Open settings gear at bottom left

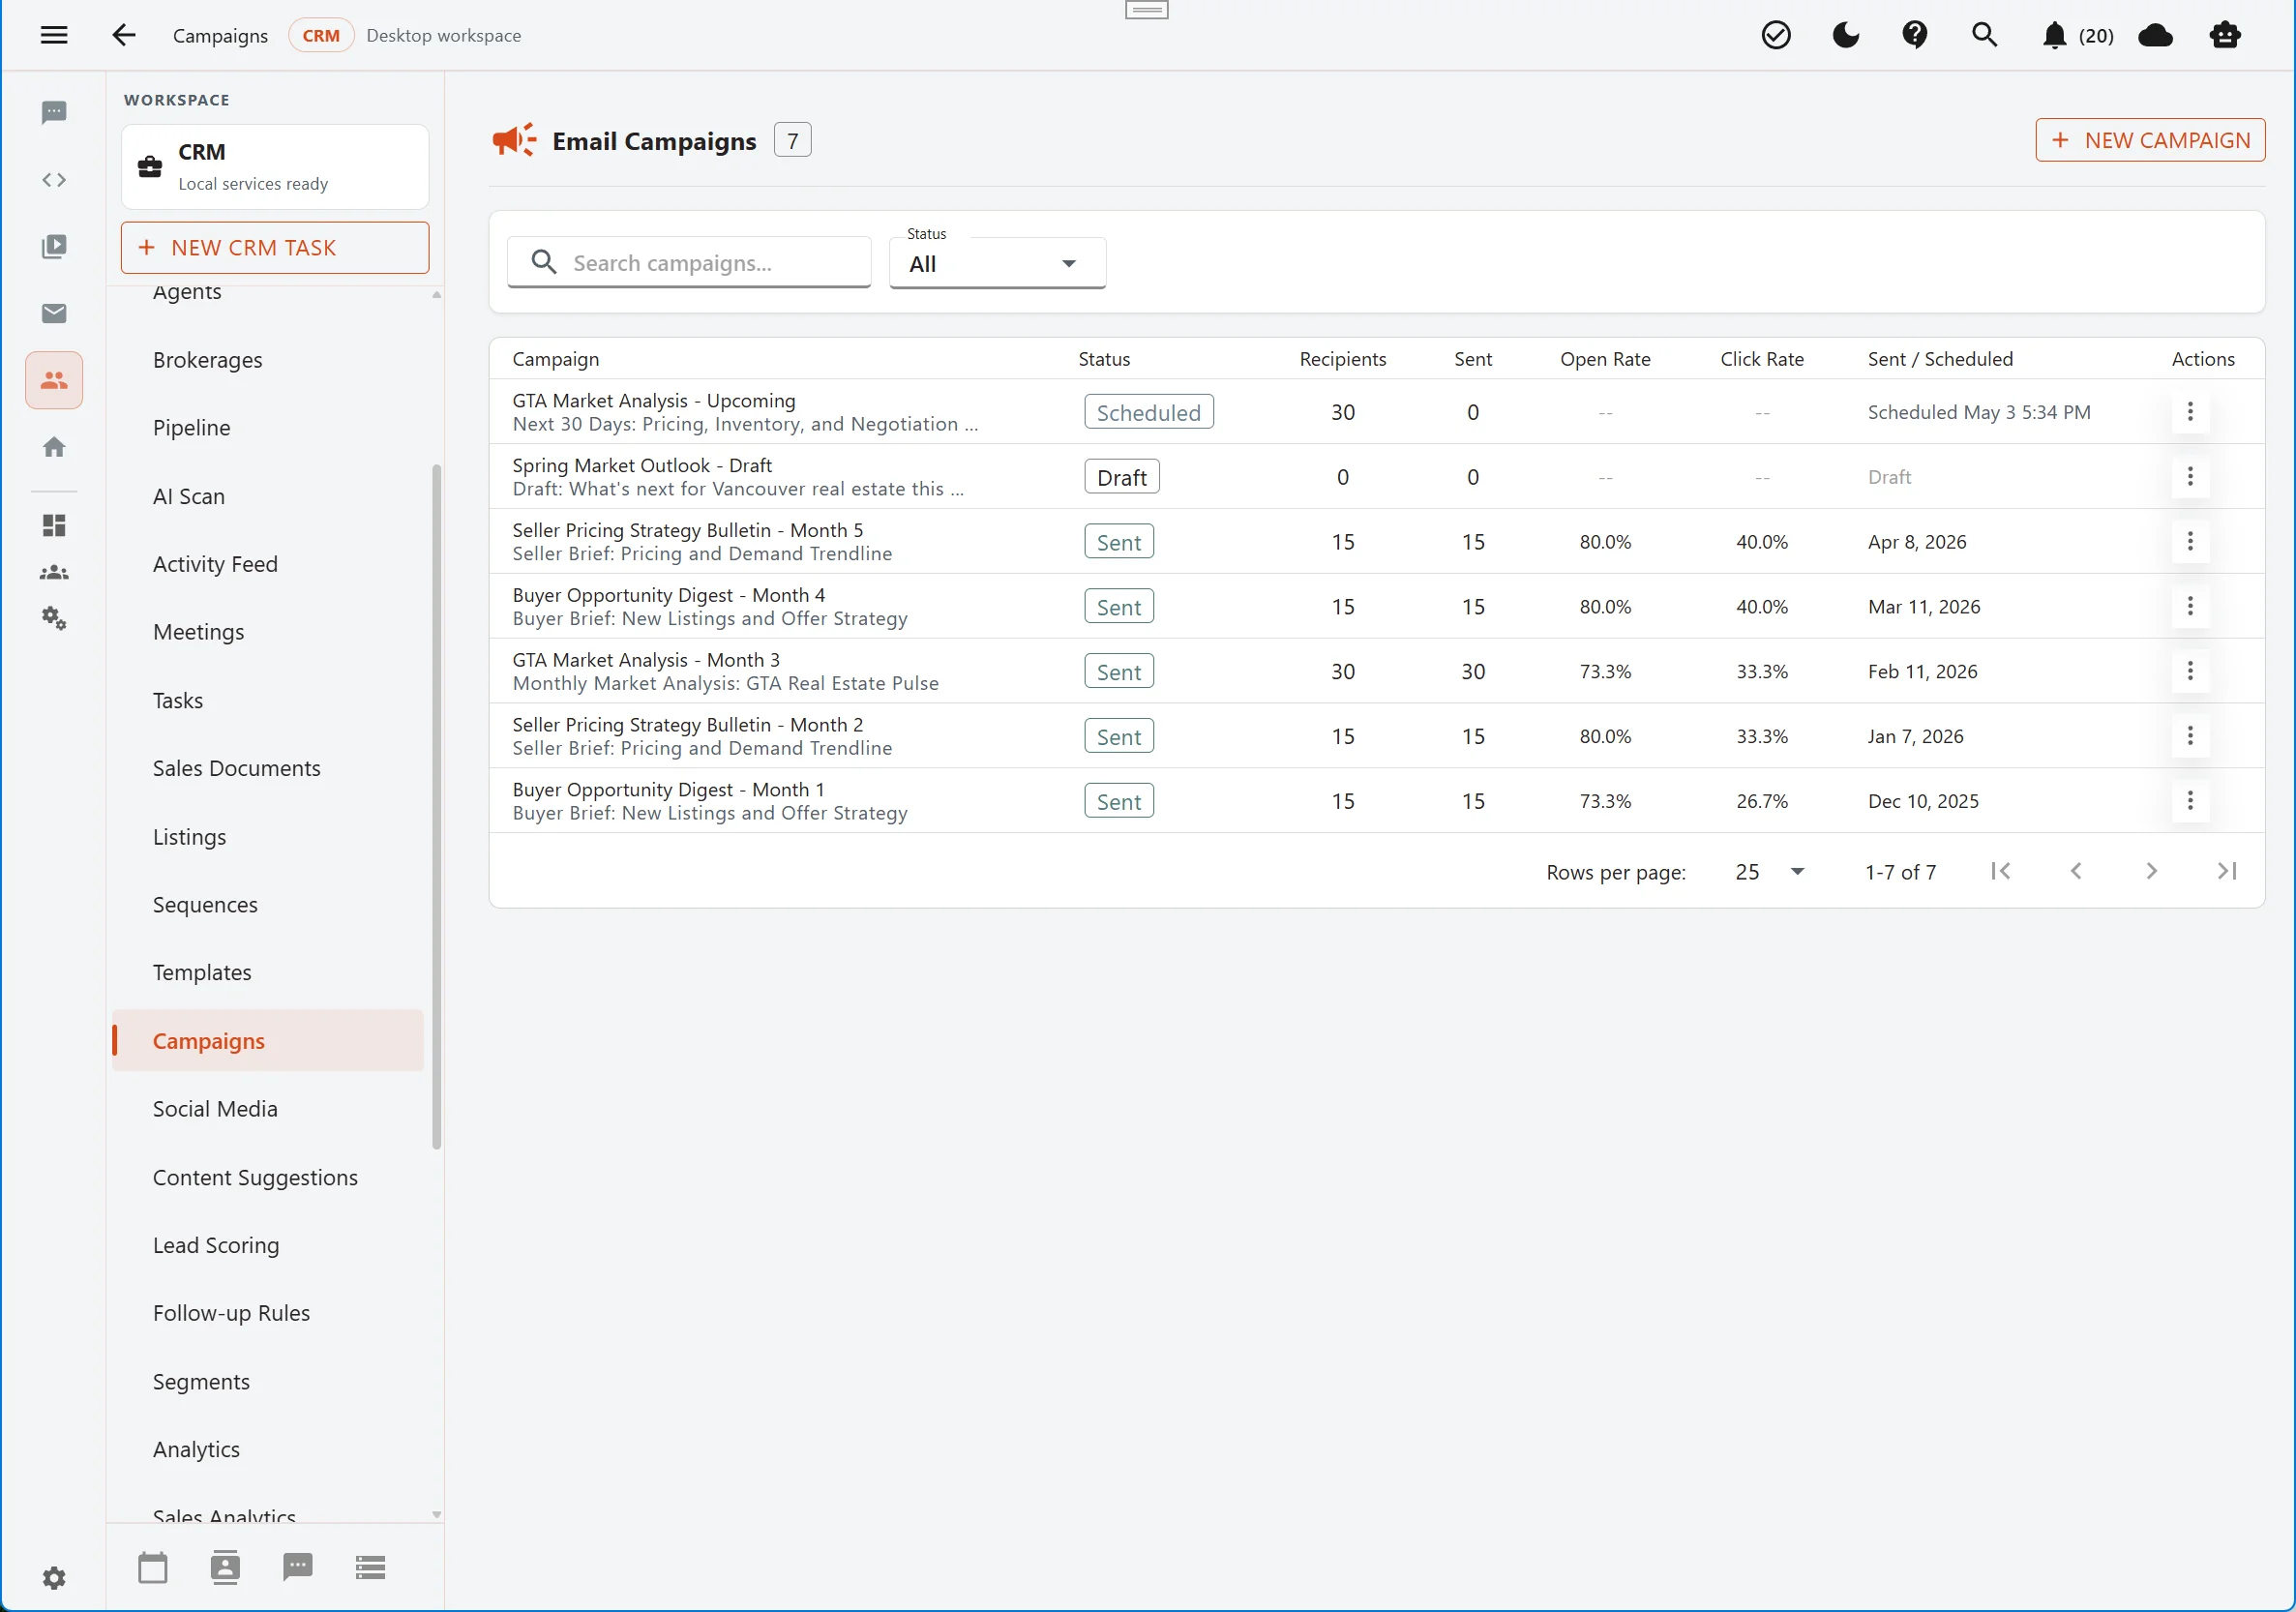point(54,1577)
